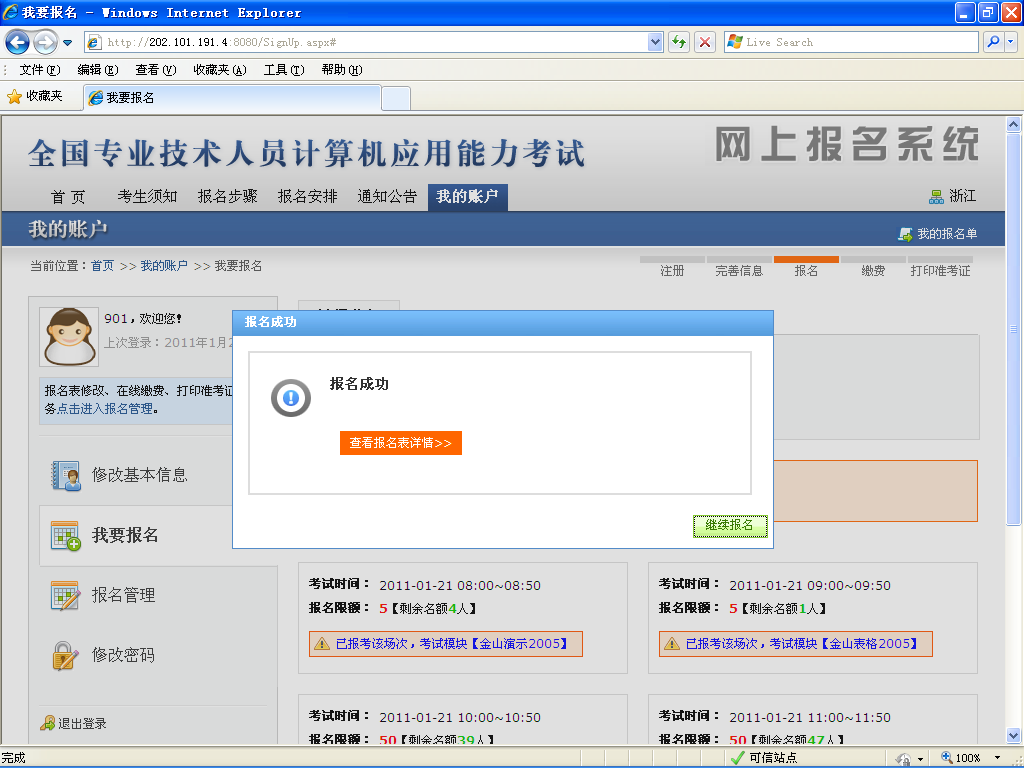Expand the address bar URL dropdown
Image resolution: width=1024 pixels, height=768 pixels.
[x=656, y=42]
